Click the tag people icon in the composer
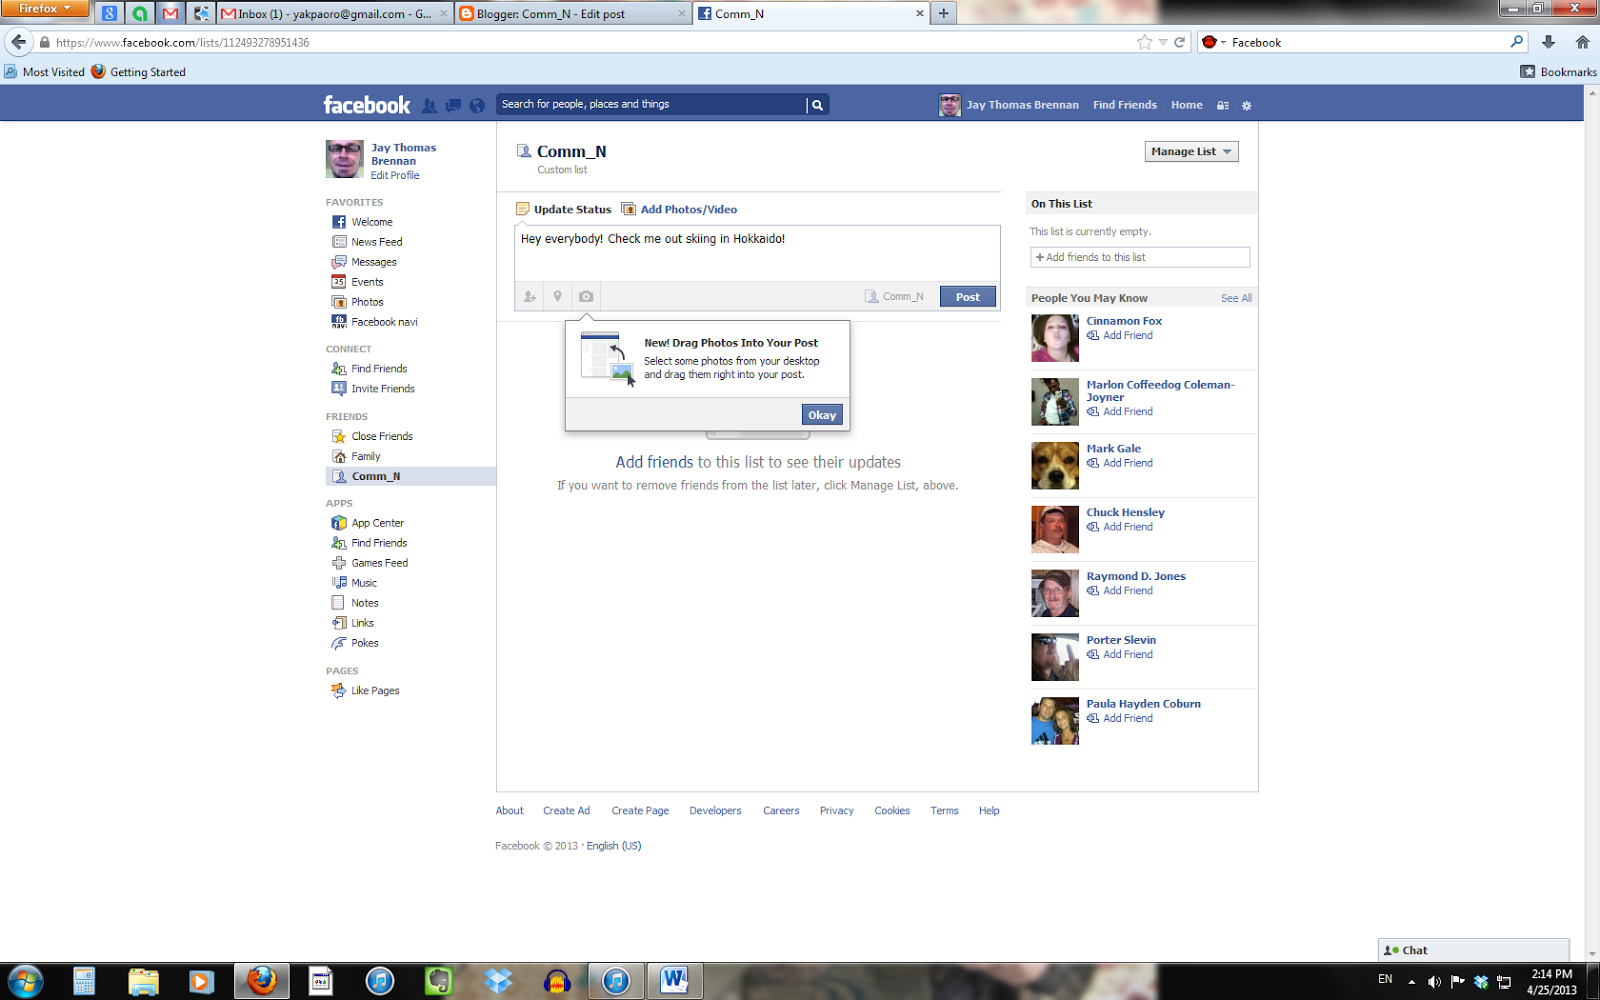 coord(529,296)
